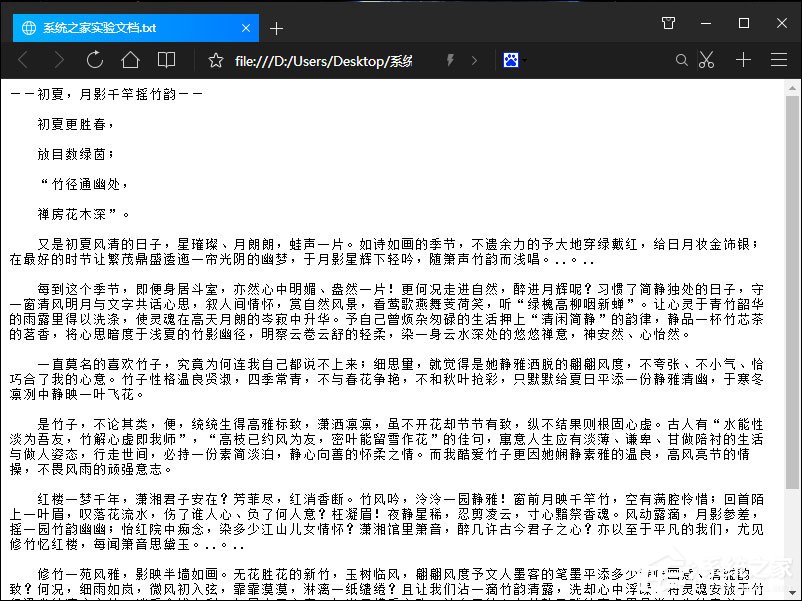
Task: Select the 系统之家实验文档.txt tab
Action: 136,28
